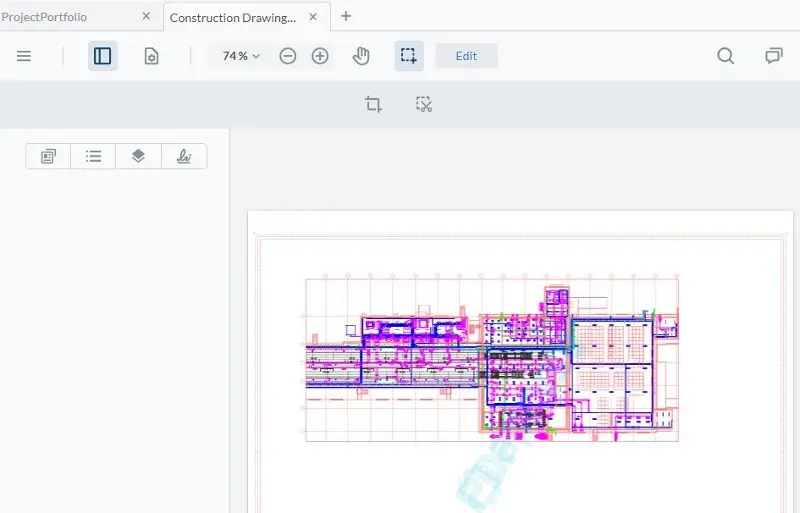The width and height of the screenshot is (800, 513).
Task: Open the search magnifier
Action: coord(726,56)
